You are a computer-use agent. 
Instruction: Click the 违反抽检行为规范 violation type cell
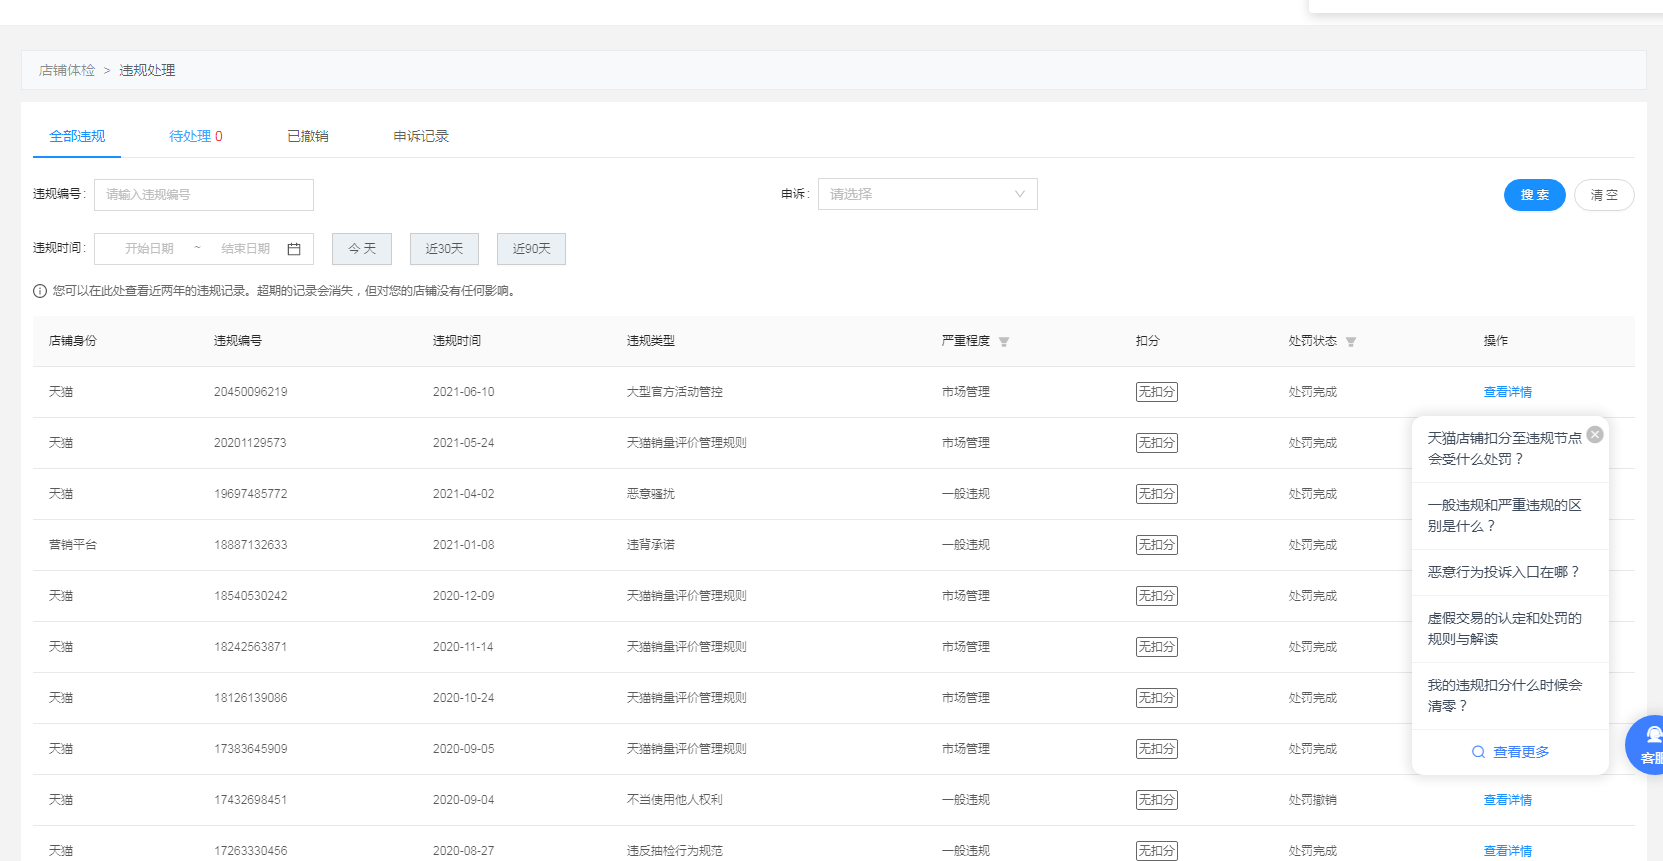tap(674, 851)
